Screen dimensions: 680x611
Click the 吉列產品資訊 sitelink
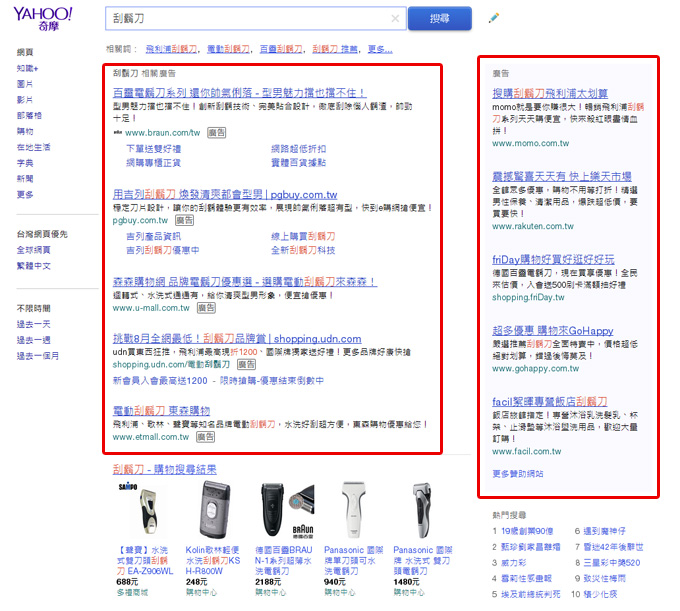click(x=154, y=237)
